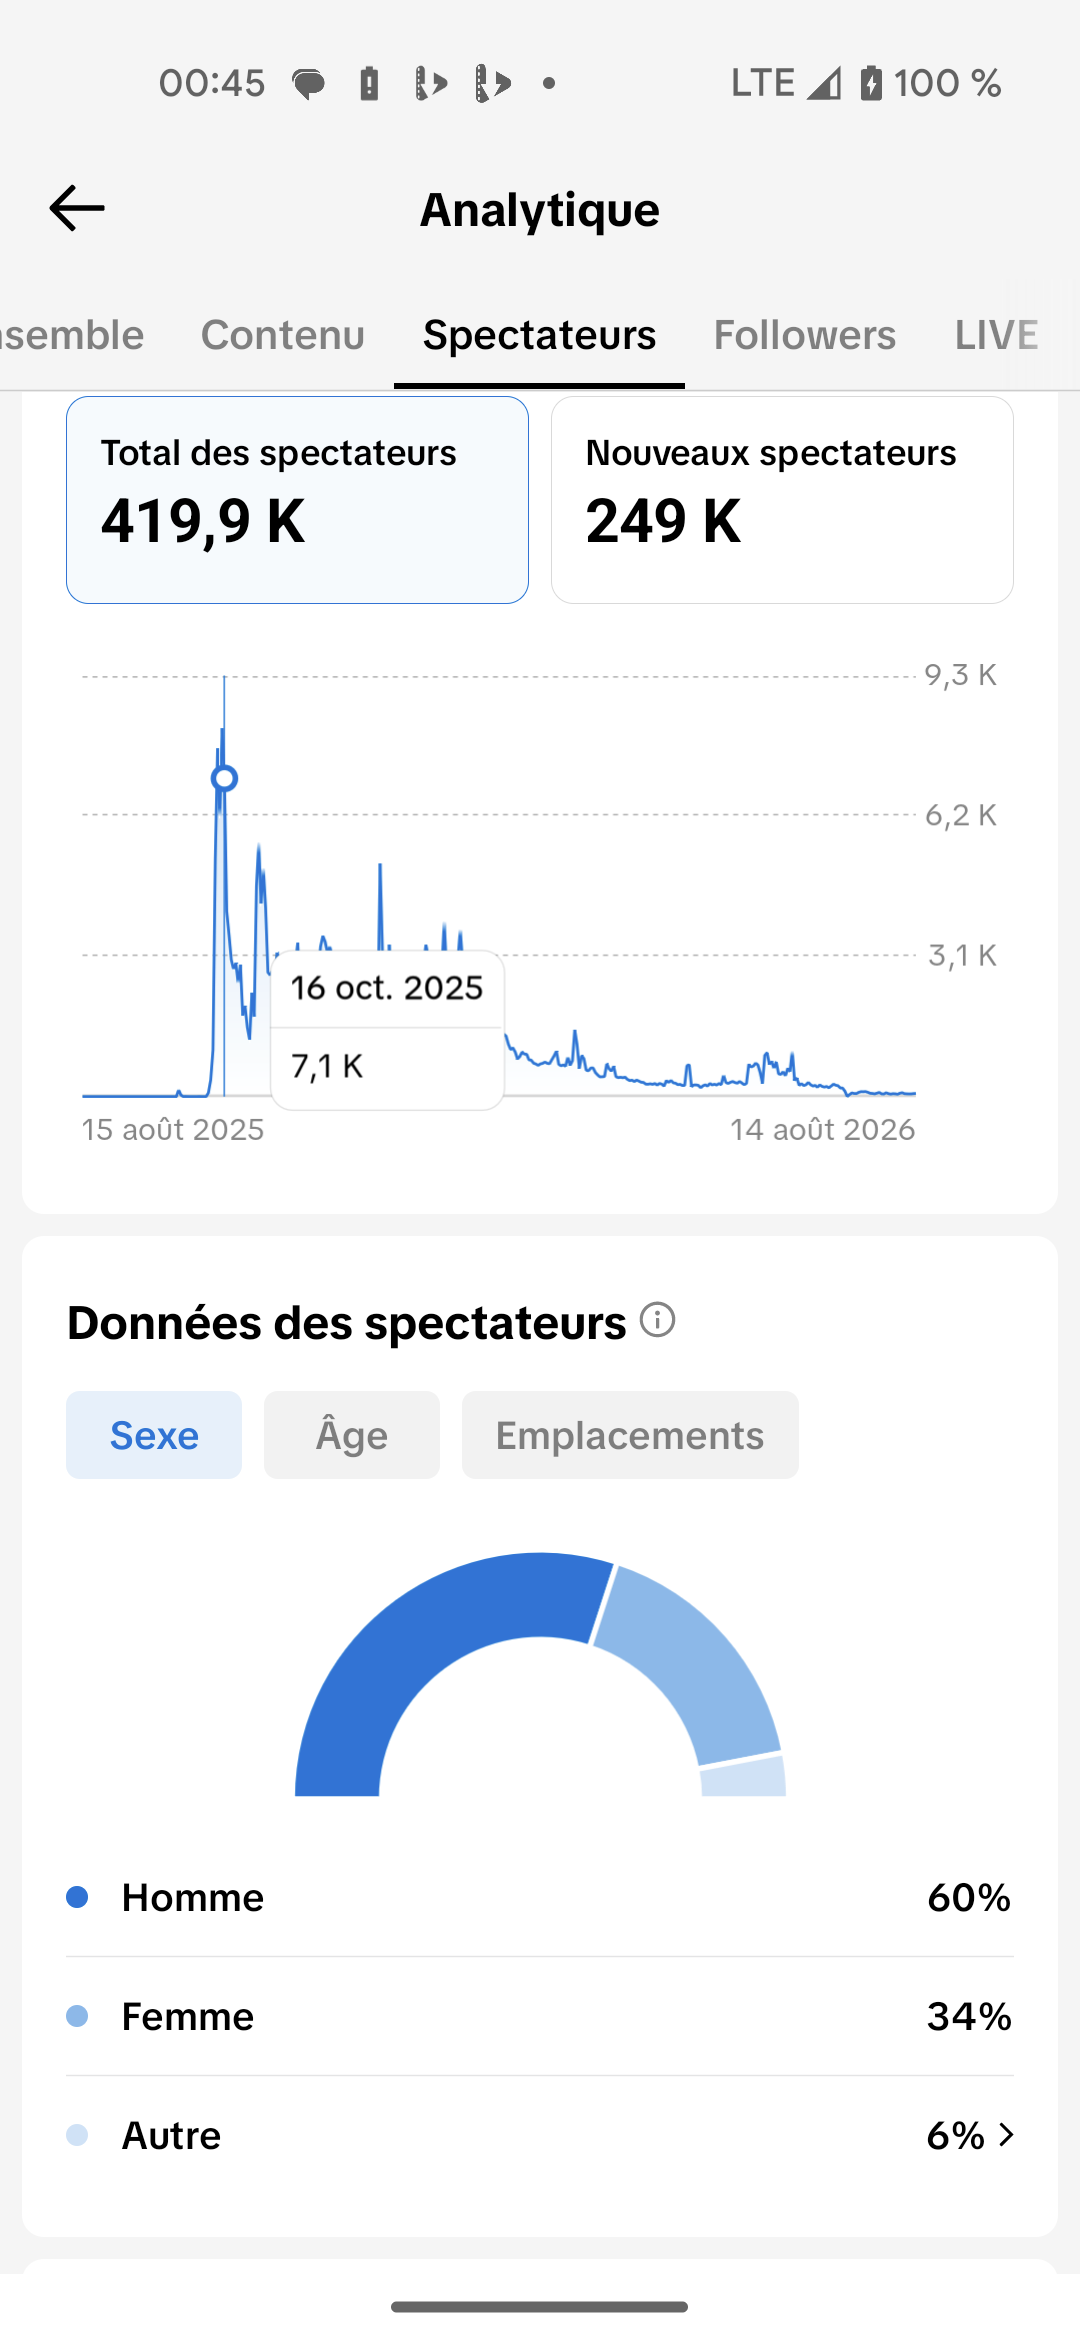Open the Contenu tab
The width and height of the screenshot is (1080, 2340).
coord(283,335)
